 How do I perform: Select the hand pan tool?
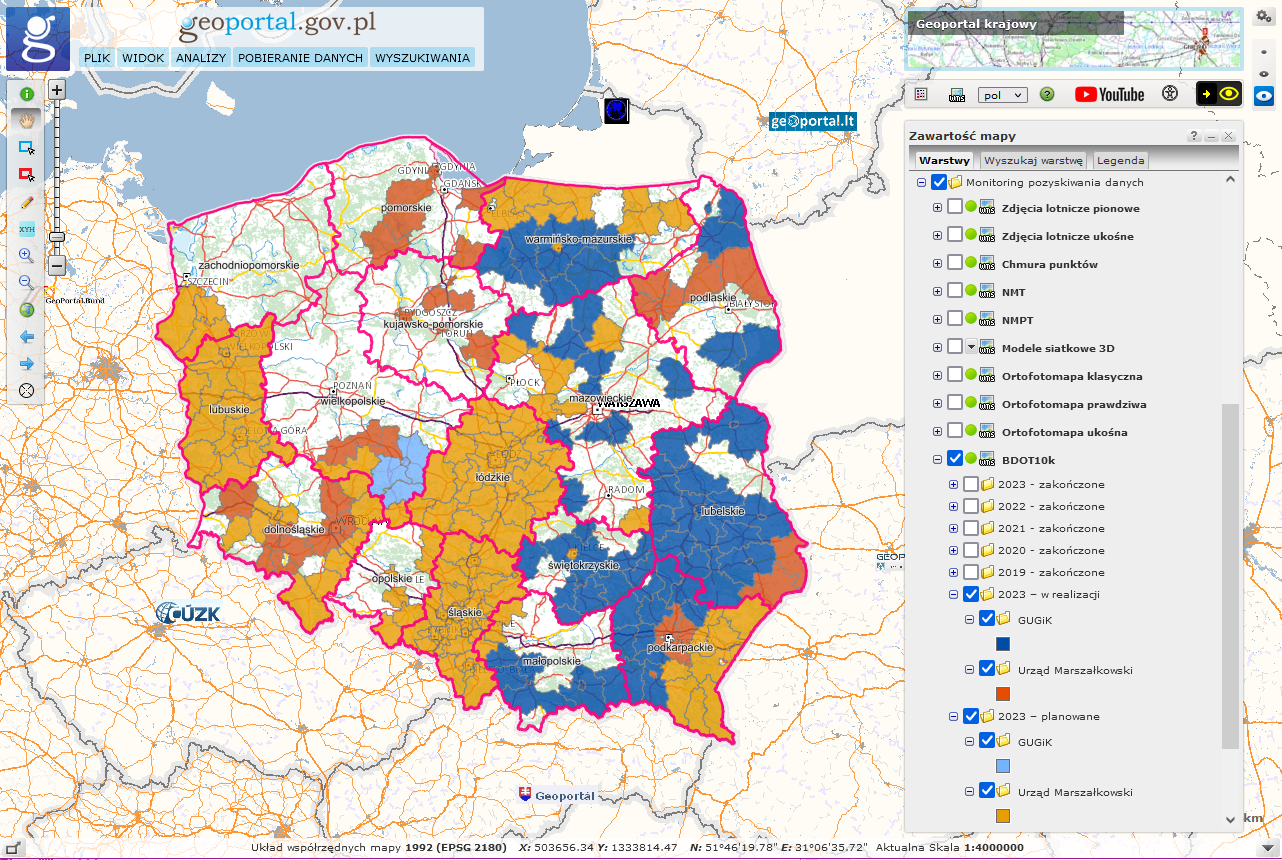27,120
